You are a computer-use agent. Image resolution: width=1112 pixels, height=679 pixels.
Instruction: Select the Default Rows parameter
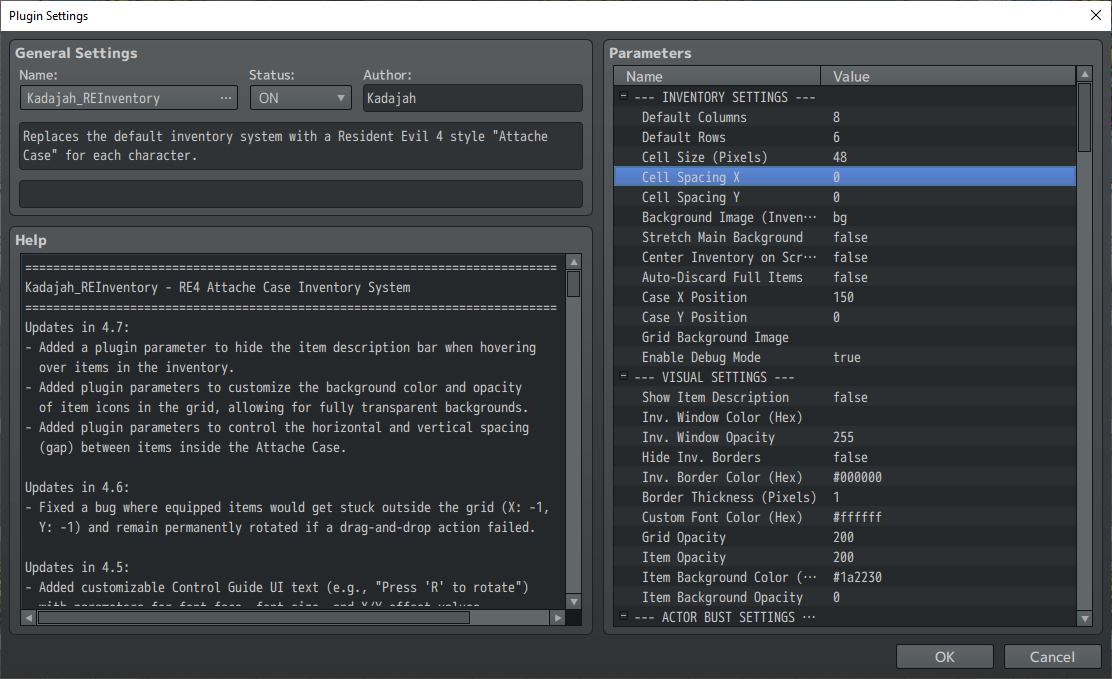pyautogui.click(x=845, y=137)
